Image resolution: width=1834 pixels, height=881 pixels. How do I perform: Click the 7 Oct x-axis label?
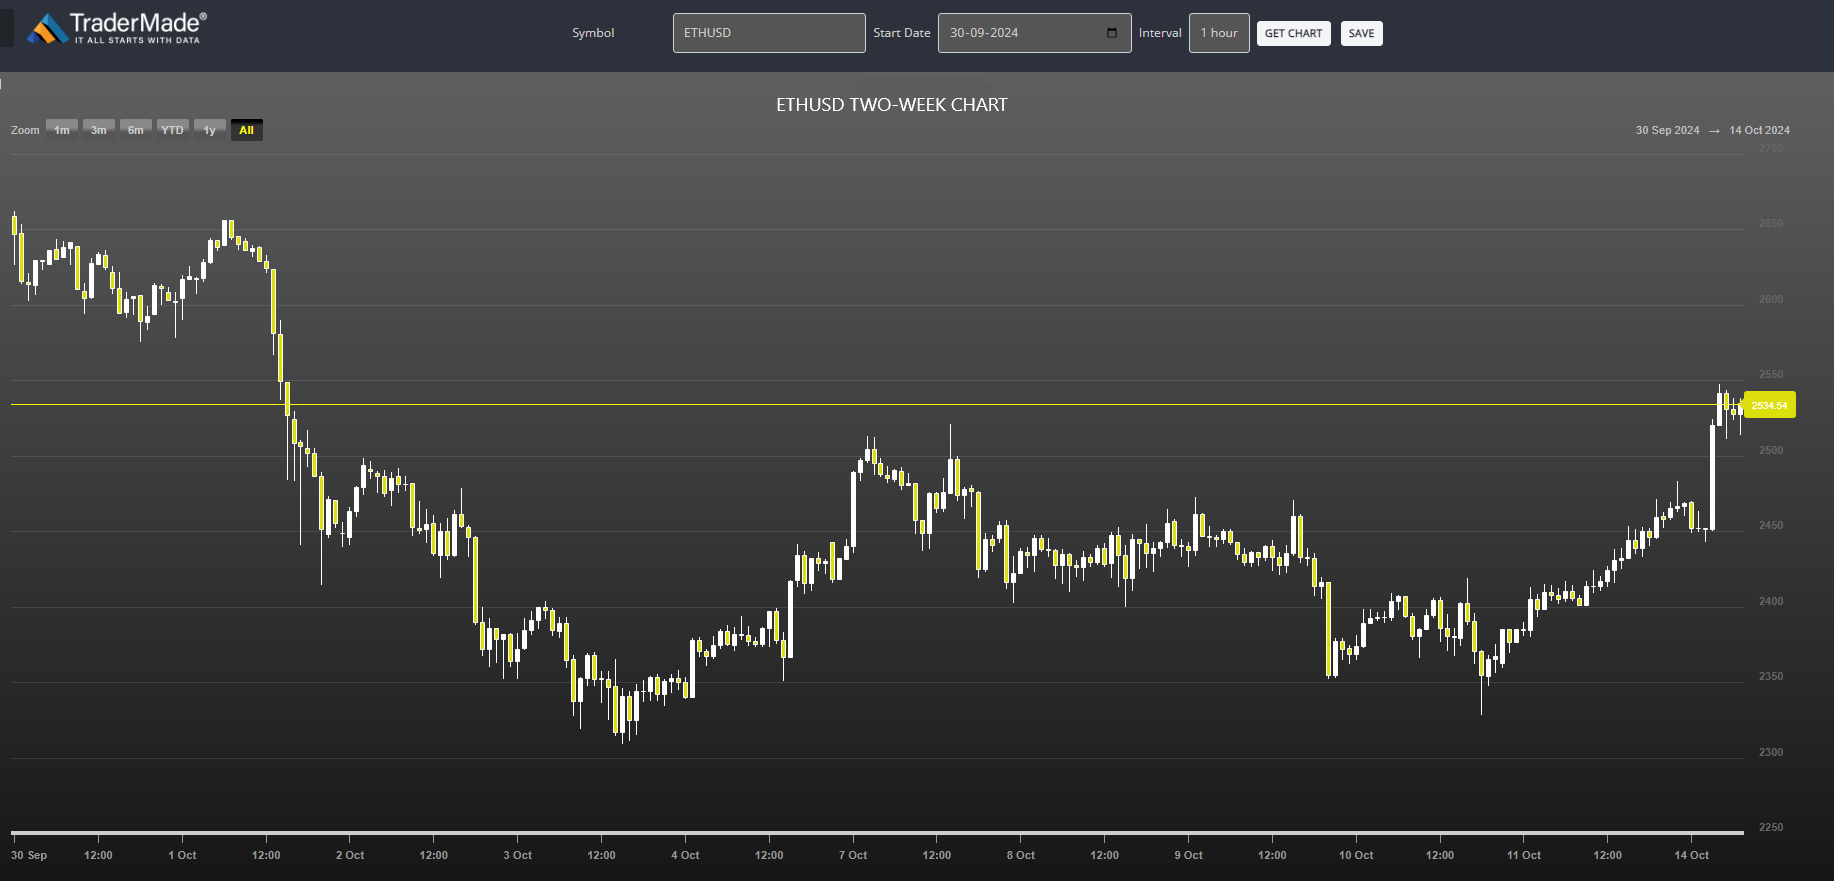[853, 855]
